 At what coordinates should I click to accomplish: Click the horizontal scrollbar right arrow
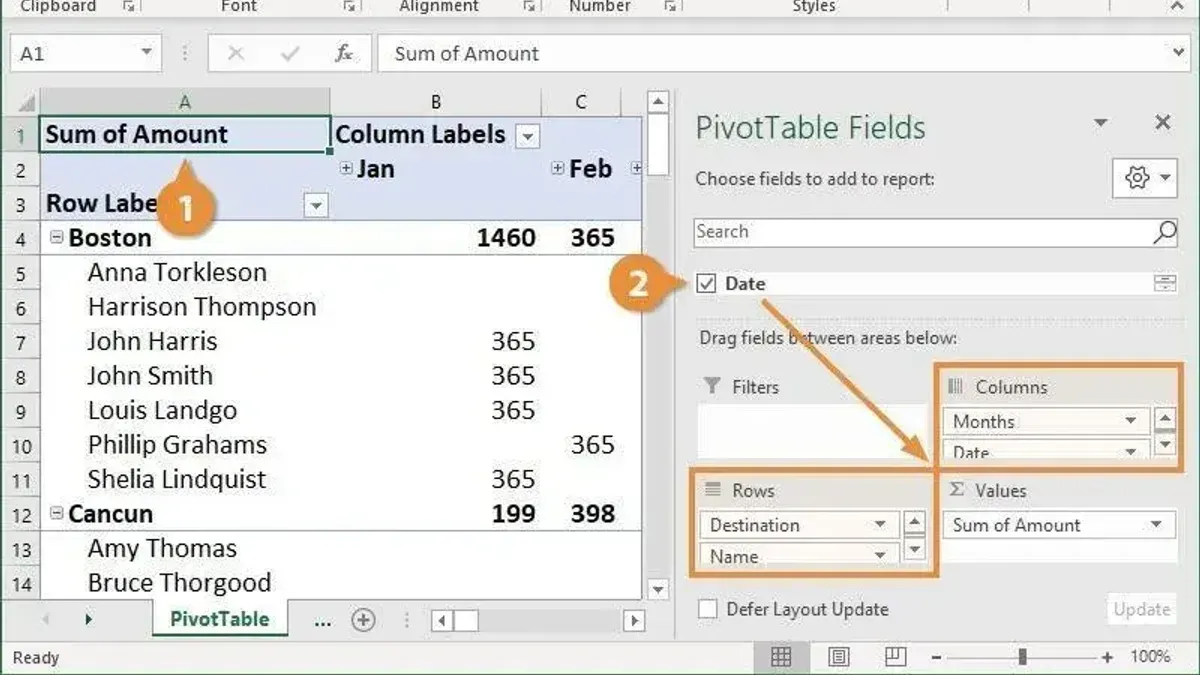tap(634, 620)
